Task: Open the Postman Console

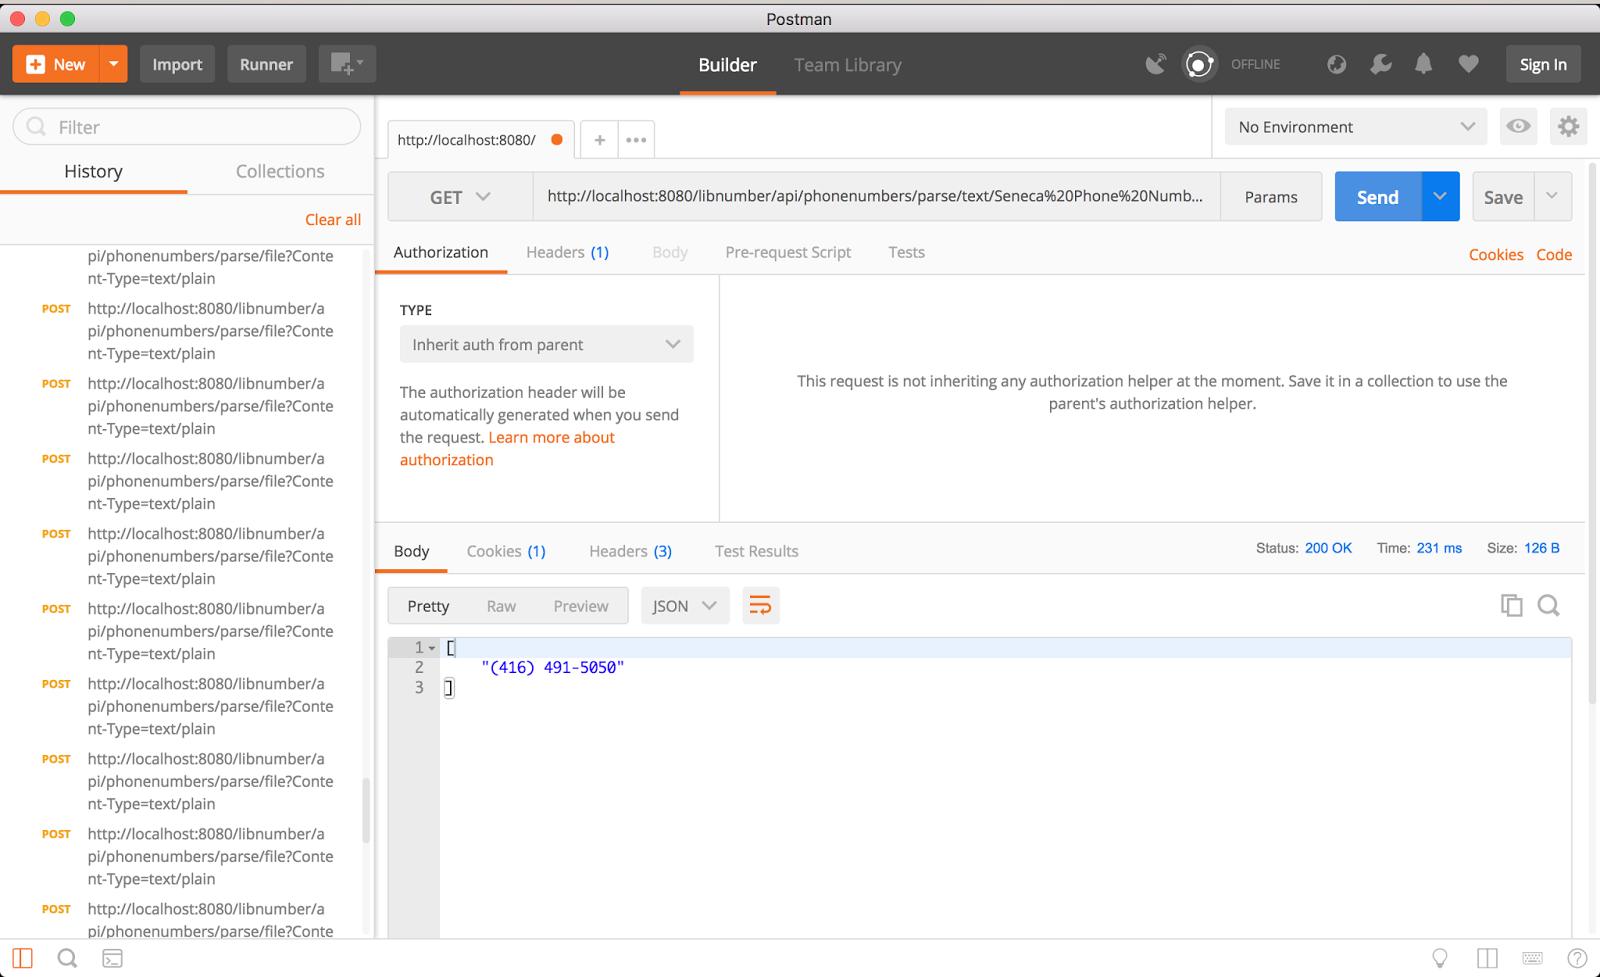Action: pyautogui.click(x=112, y=958)
